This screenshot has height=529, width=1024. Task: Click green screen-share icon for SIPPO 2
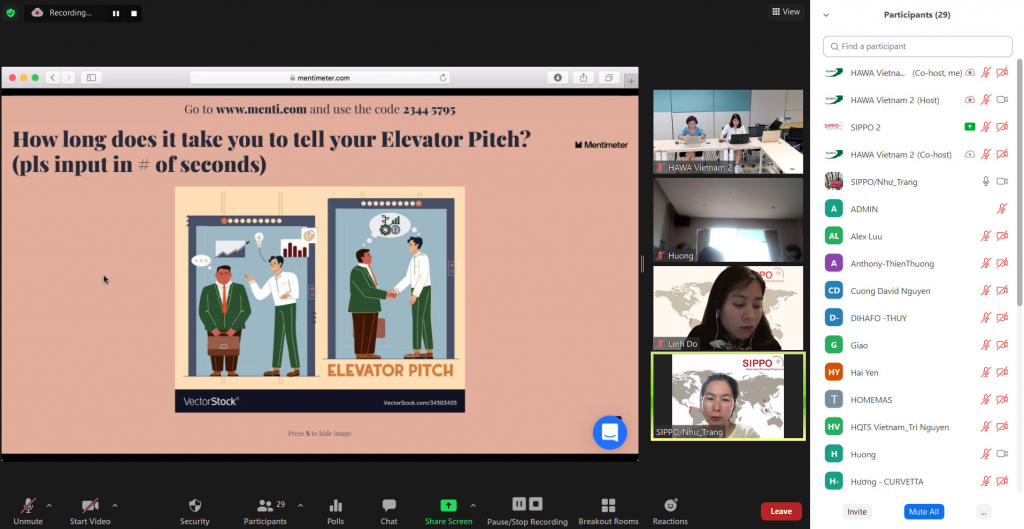(x=970, y=127)
